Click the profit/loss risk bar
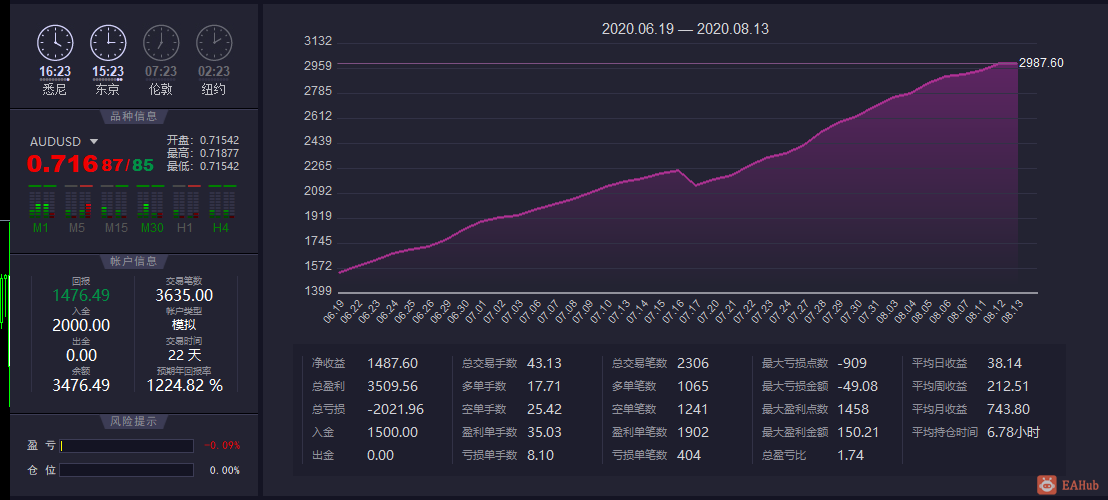 [x=126, y=446]
